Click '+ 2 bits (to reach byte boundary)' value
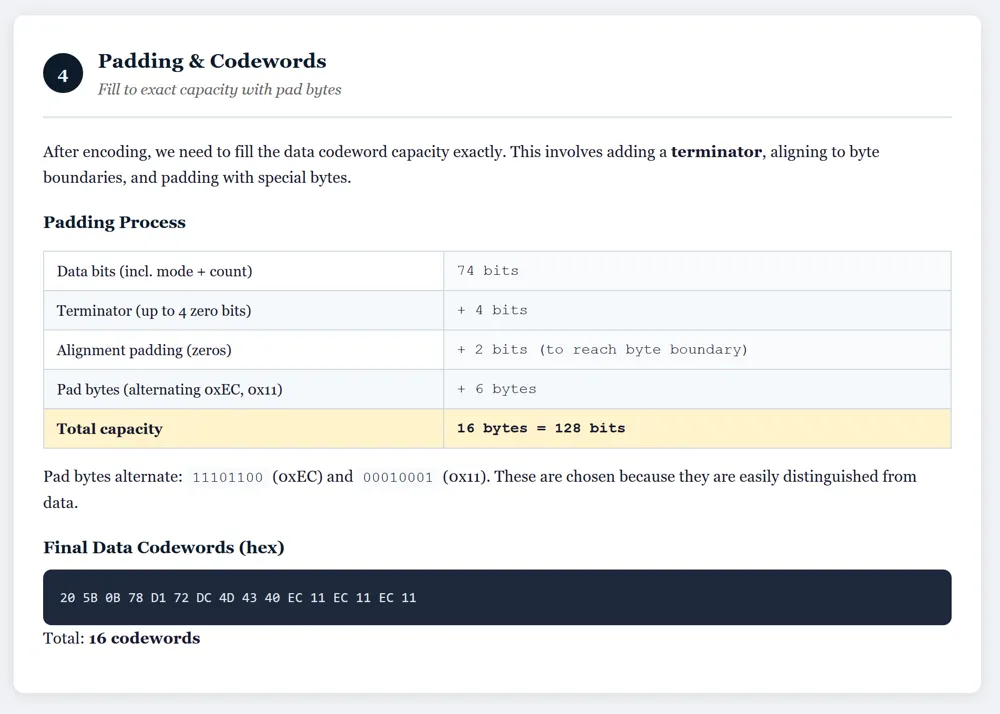The image size is (1000, 714). coord(602,350)
